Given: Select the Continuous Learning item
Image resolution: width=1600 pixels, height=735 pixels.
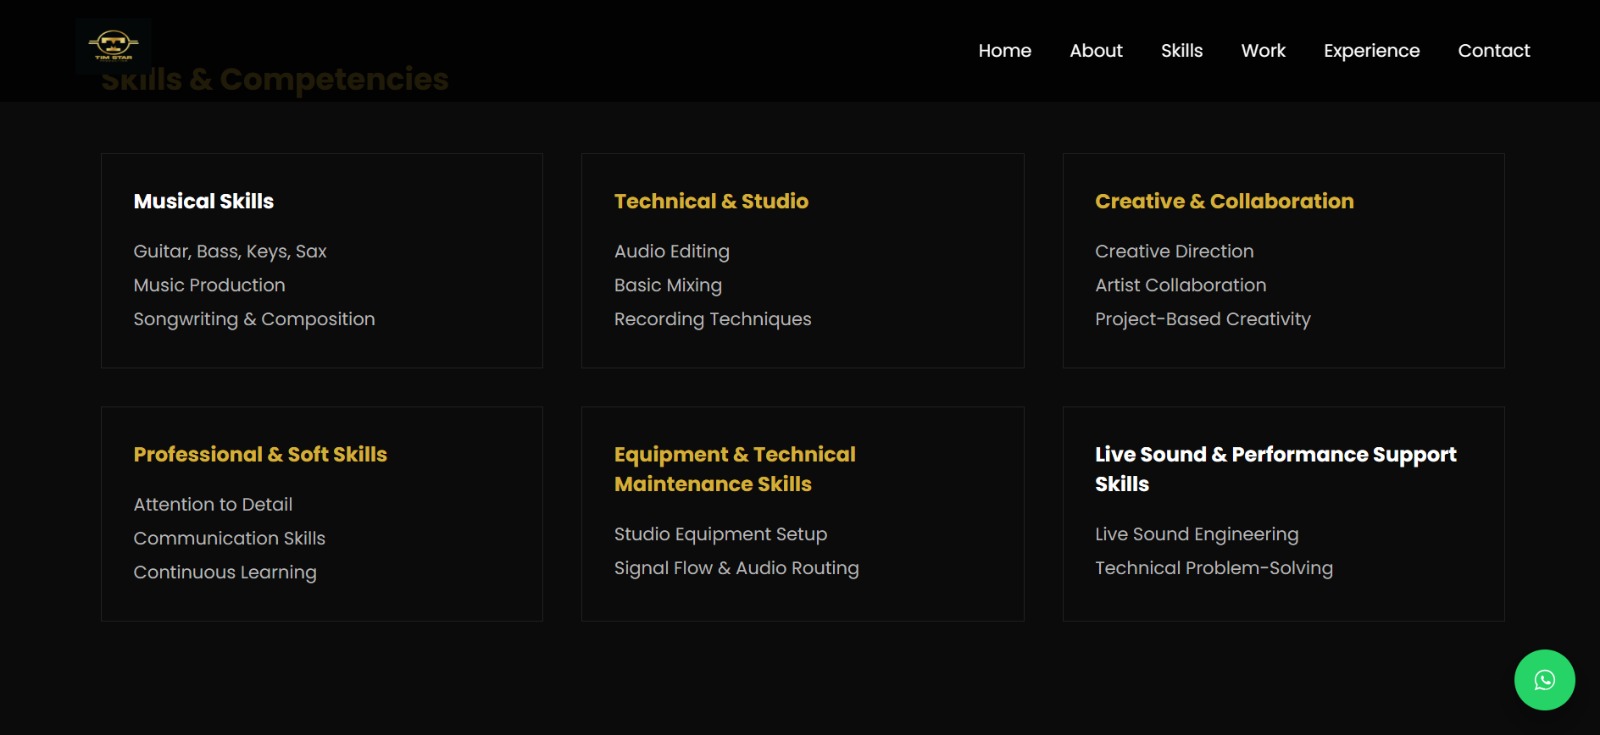Looking at the screenshot, I should click(x=225, y=572).
